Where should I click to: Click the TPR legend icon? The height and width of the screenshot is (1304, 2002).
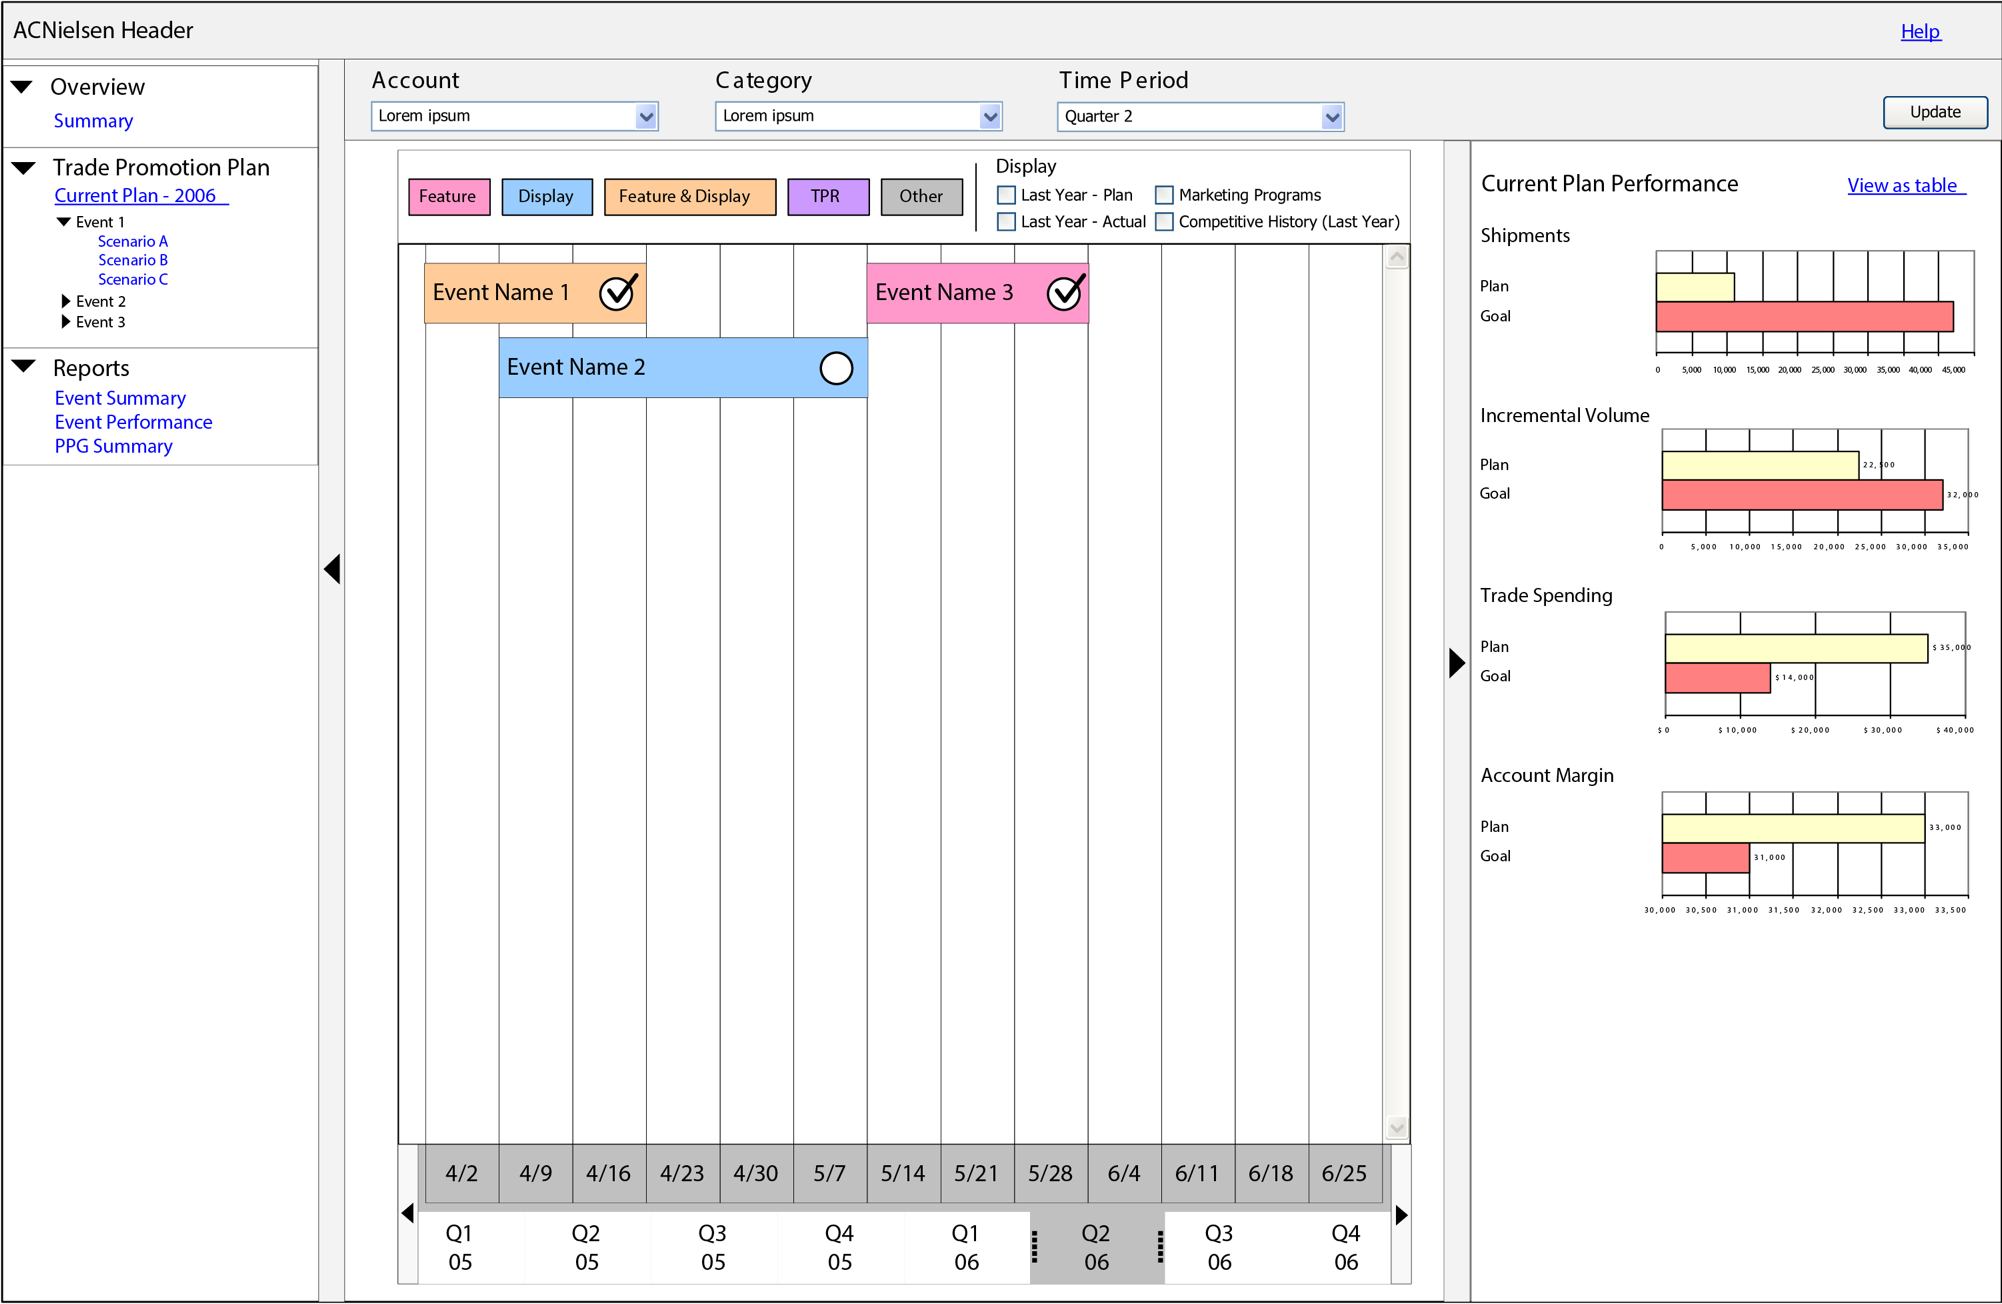(828, 196)
